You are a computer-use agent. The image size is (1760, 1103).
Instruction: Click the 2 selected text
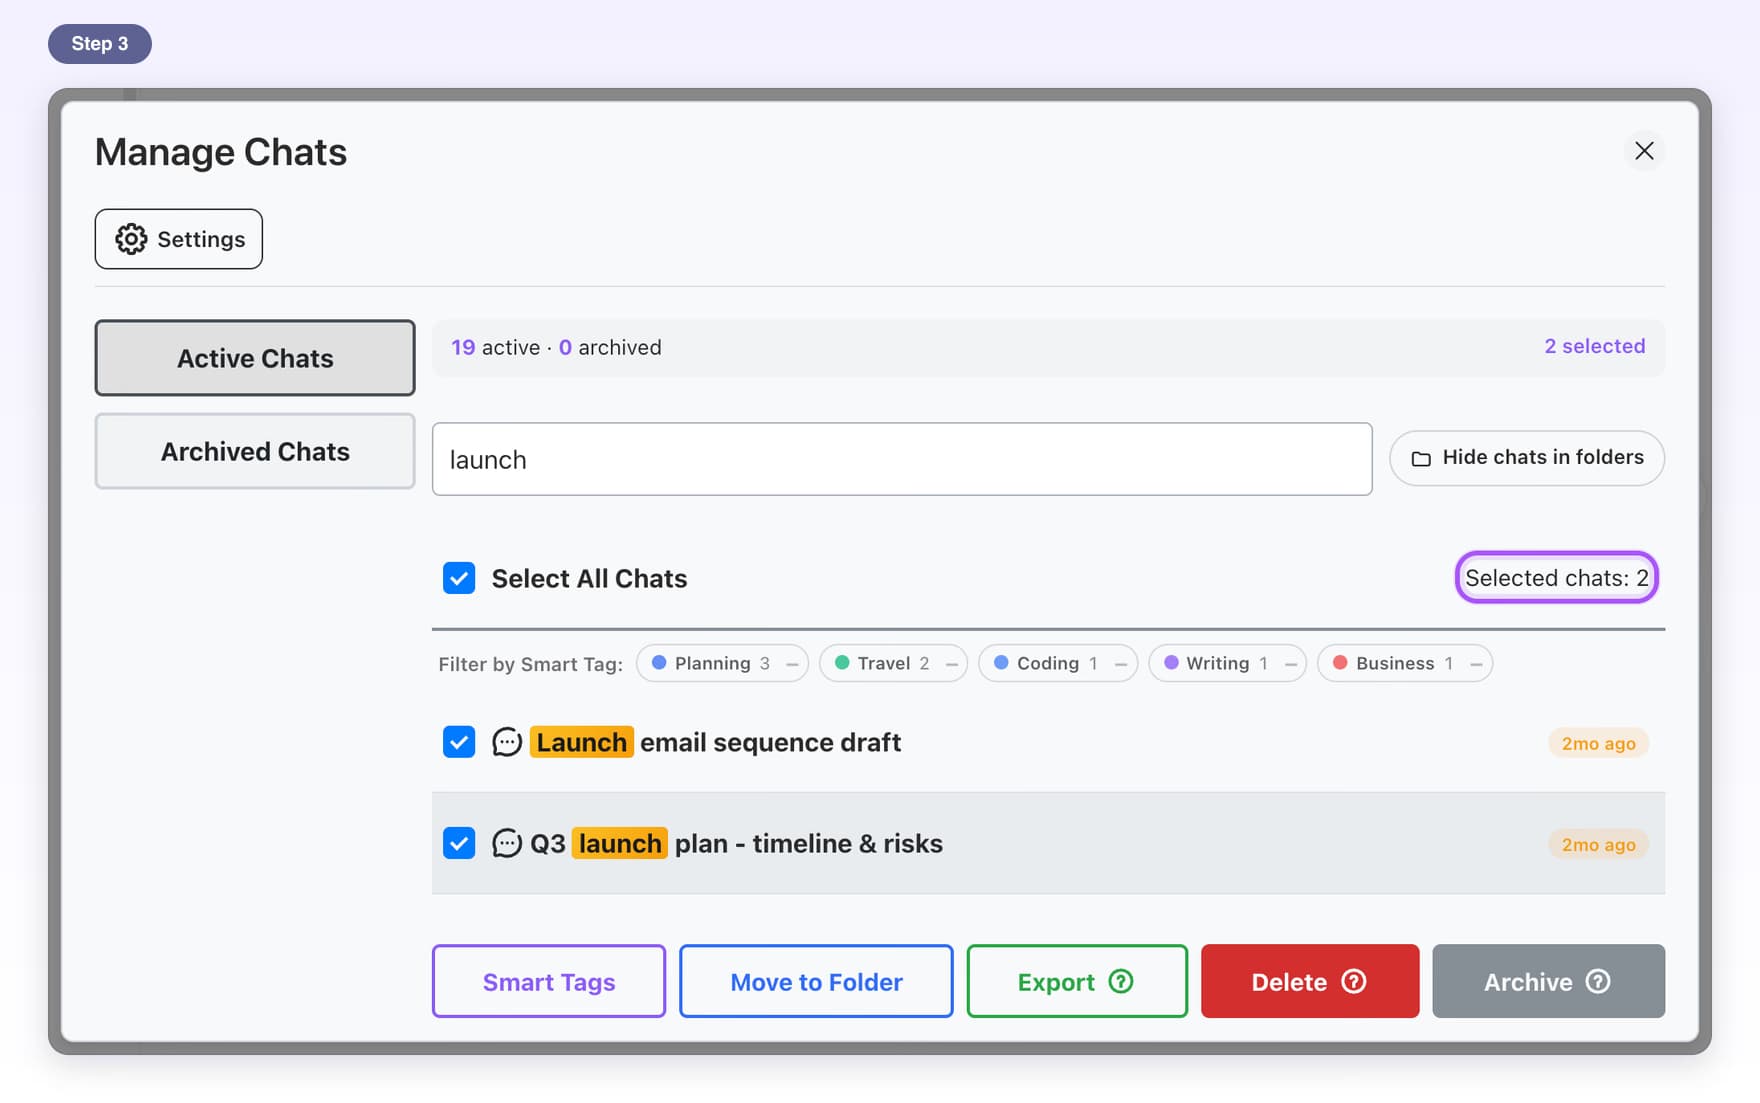click(1594, 346)
